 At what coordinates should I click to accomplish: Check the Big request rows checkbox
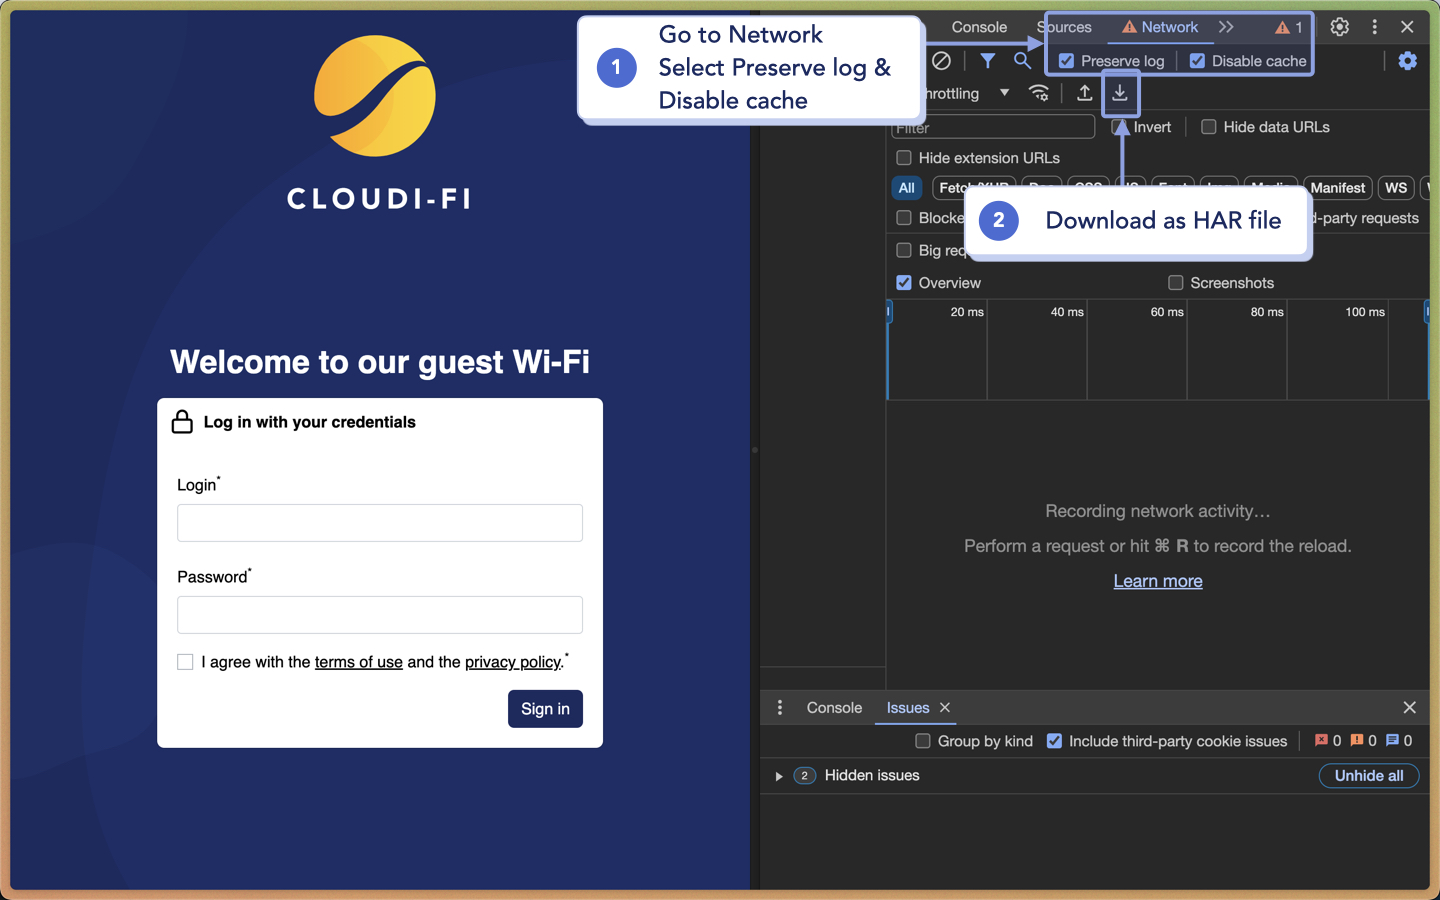[904, 250]
